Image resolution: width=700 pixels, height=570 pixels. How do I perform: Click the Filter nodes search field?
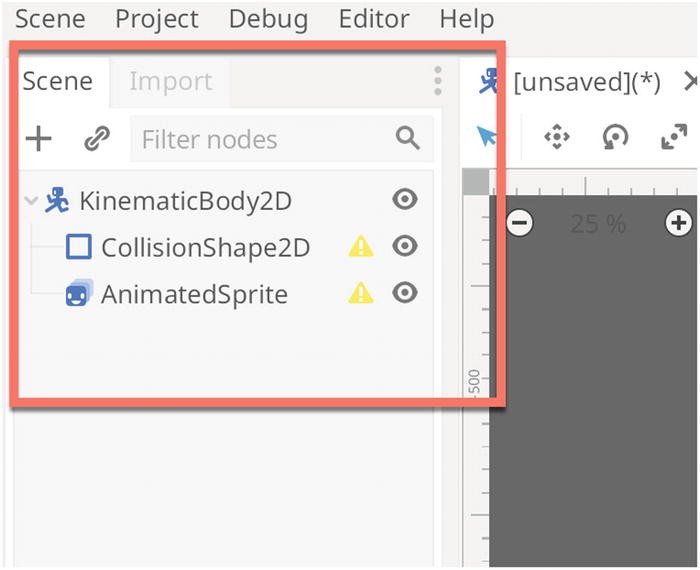pyautogui.click(x=281, y=139)
